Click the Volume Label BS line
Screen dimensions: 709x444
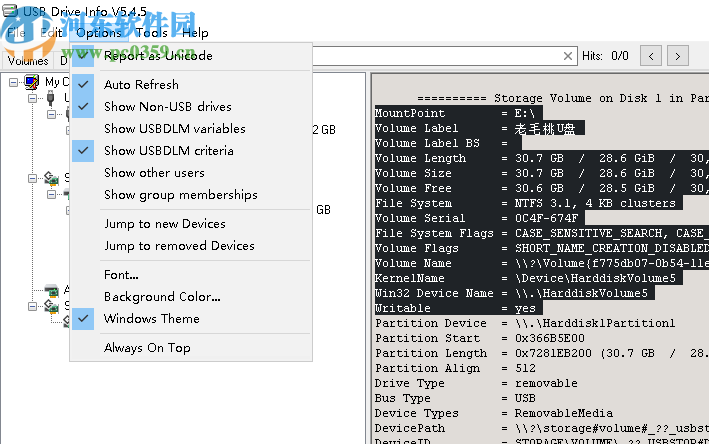pyautogui.click(x=448, y=143)
